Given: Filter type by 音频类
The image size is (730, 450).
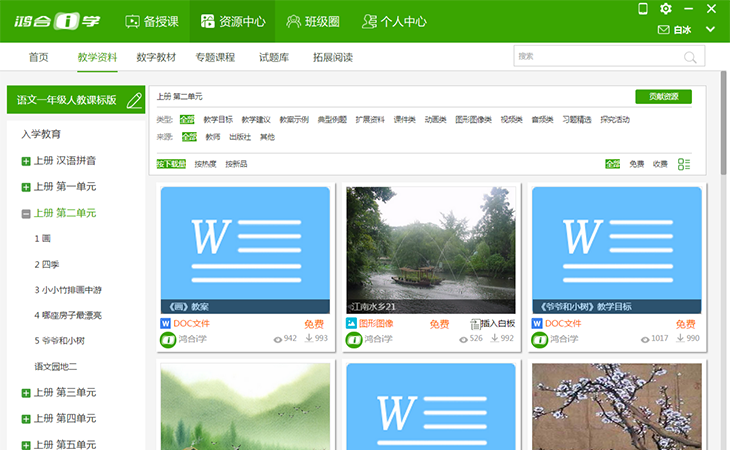Looking at the screenshot, I should point(542,120).
